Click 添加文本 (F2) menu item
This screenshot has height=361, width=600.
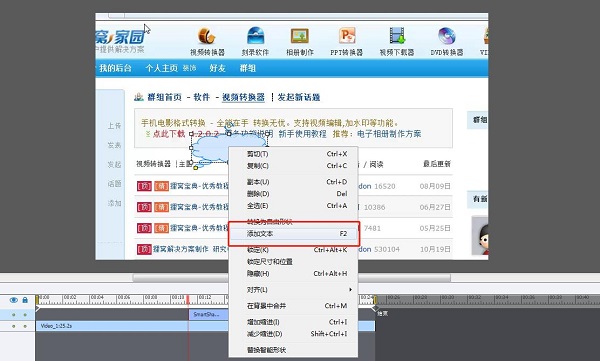(x=293, y=234)
